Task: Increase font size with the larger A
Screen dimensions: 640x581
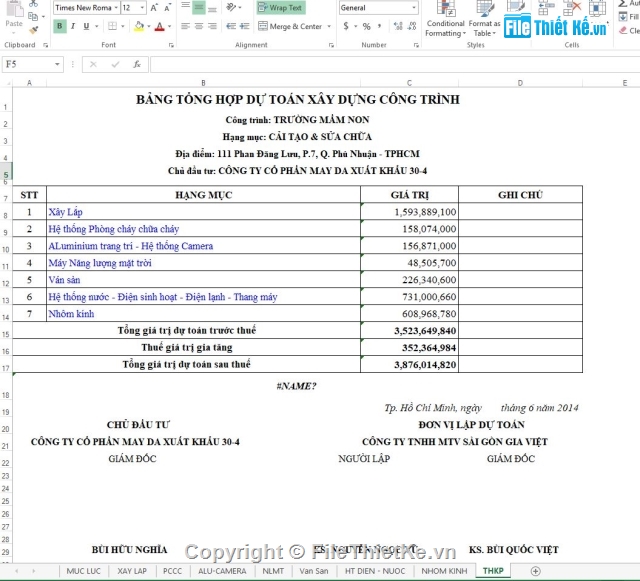Action: [154, 8]
